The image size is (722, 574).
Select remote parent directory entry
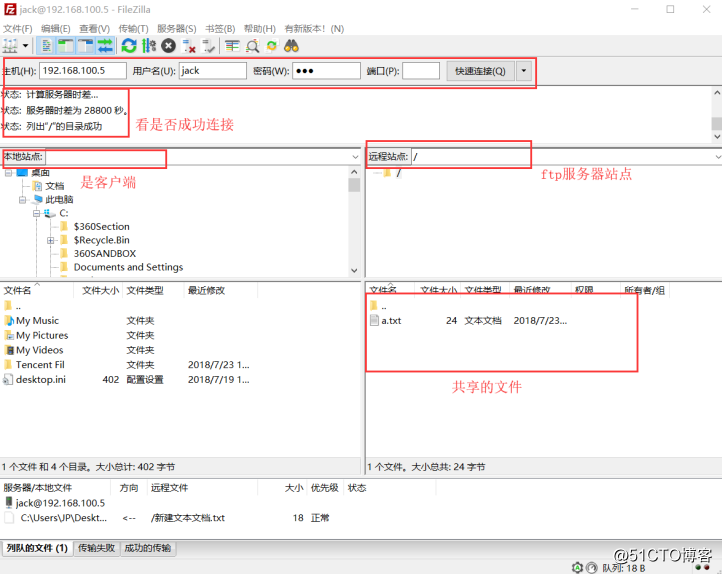pos(378,306)
